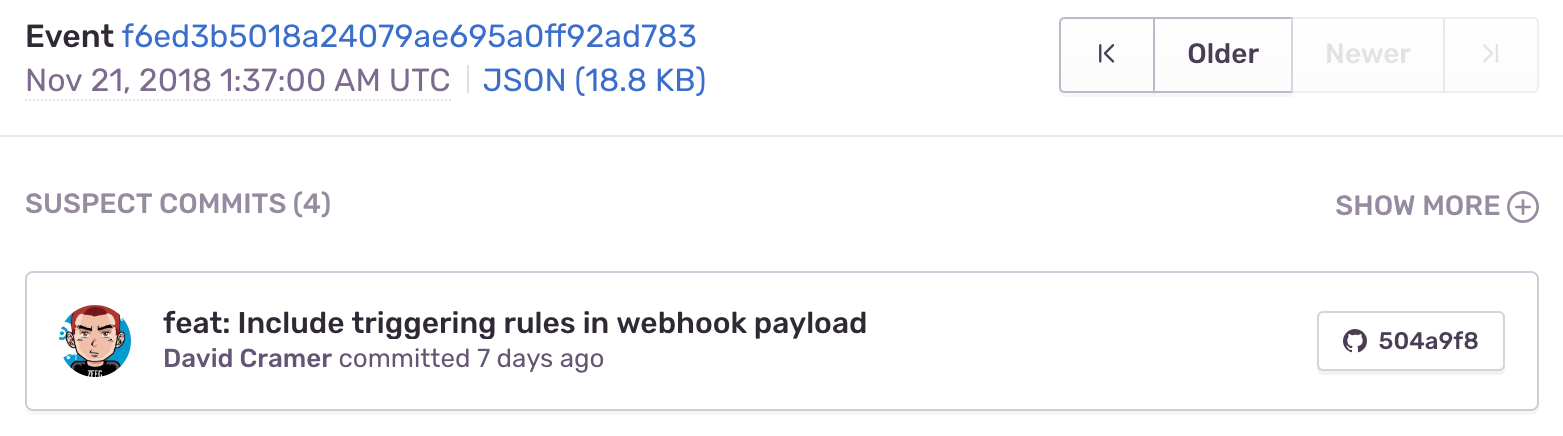Click the David Cramer author name
Viewport: 1563px width, 436px height.
[247, 358]
